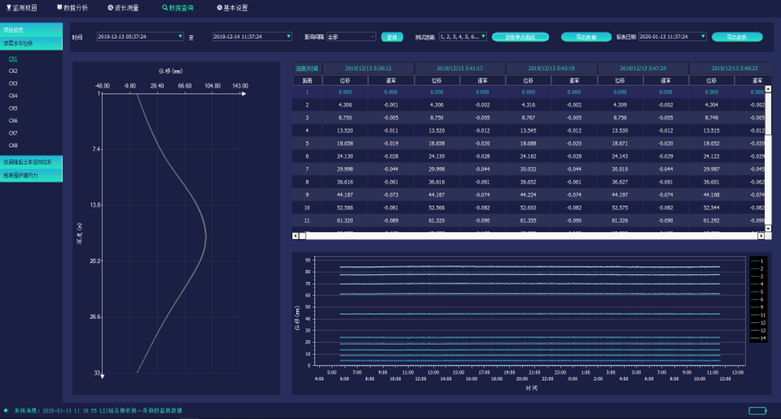The image size is (781, 419).
Task: Expand the sidebar section just below CX8
Action: pos(31,162)
